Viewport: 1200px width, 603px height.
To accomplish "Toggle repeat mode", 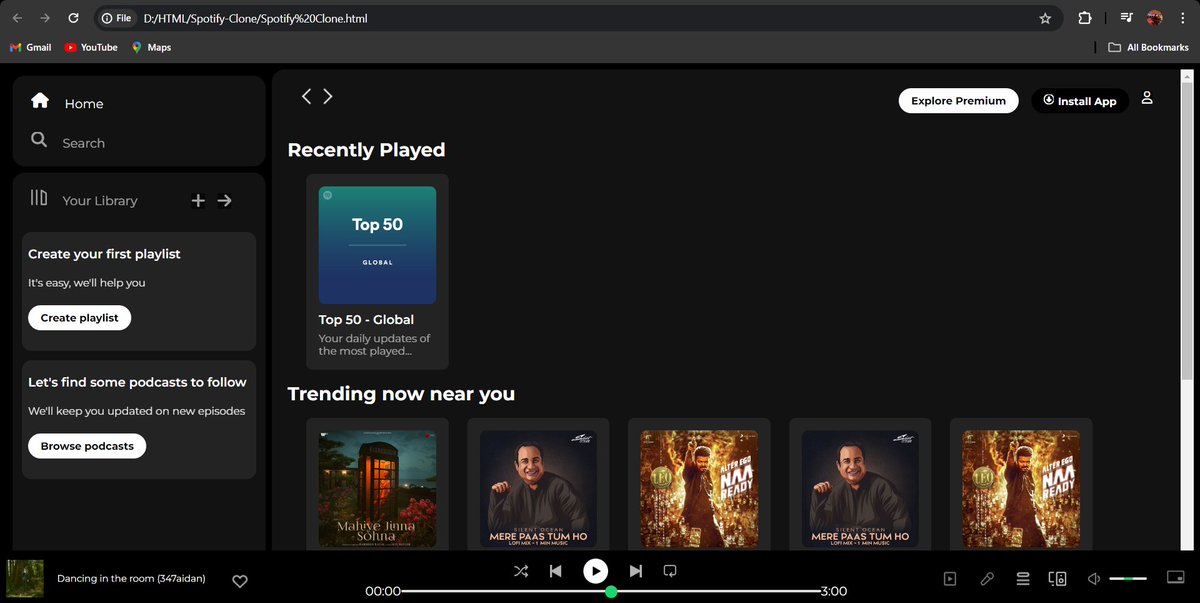I will tap(670, 571).
